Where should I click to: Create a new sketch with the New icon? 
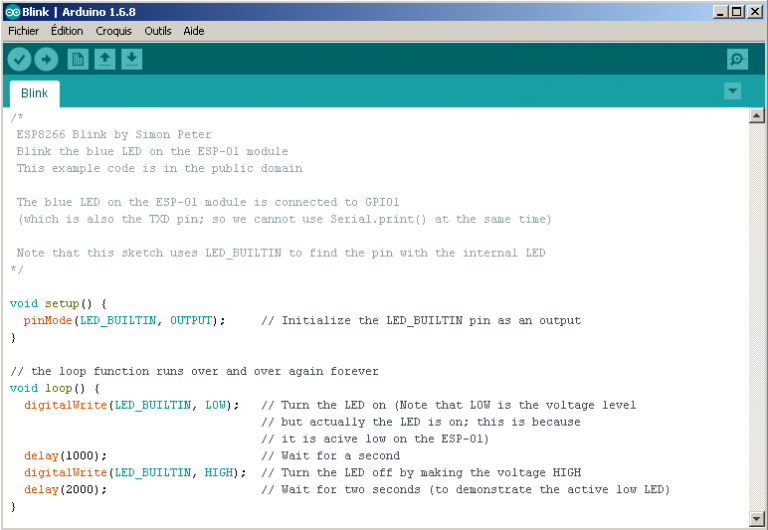click(x=77, y=60)
